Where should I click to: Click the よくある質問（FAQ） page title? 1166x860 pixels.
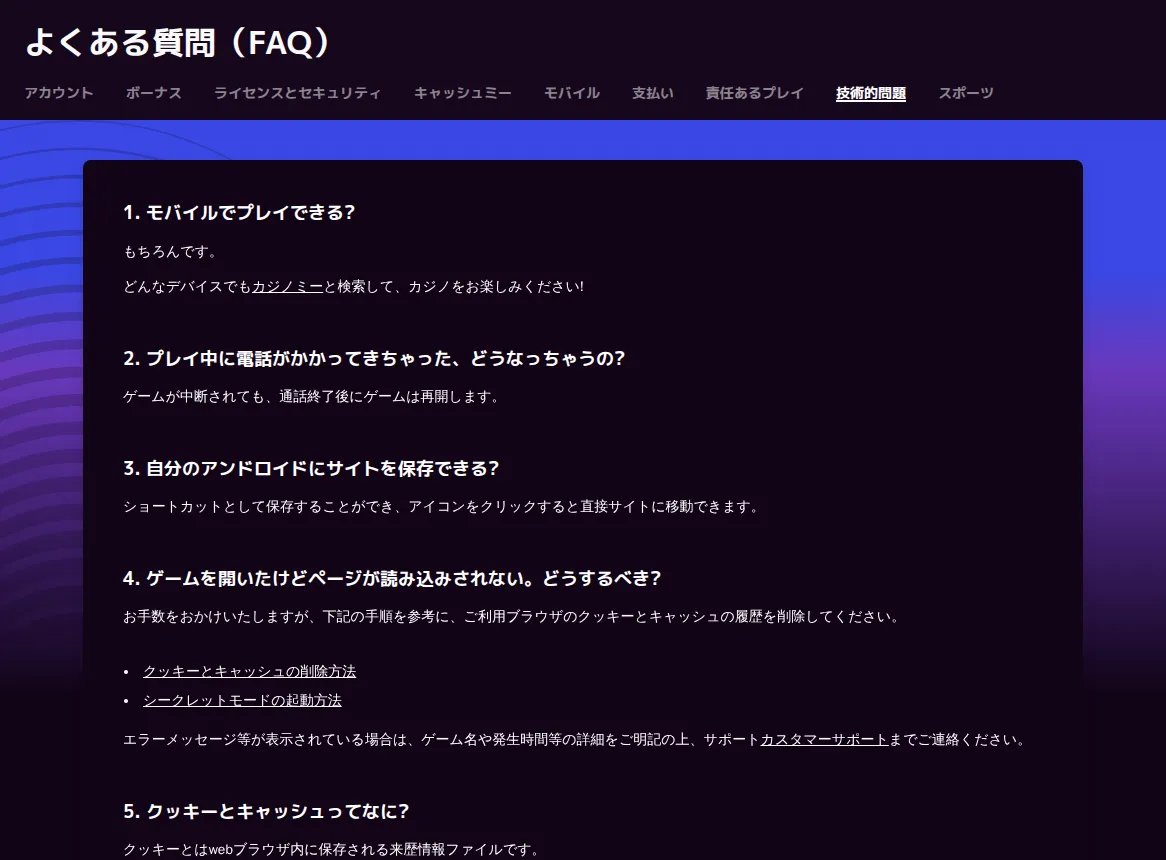(178, 42)
